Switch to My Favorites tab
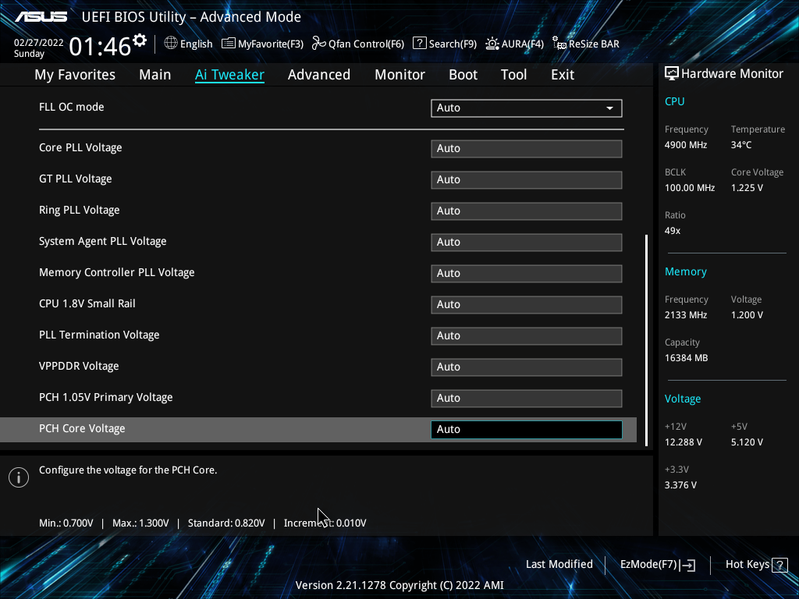This screenshot has height=599, width=799. pyautogui.click(x=75, y=75)
